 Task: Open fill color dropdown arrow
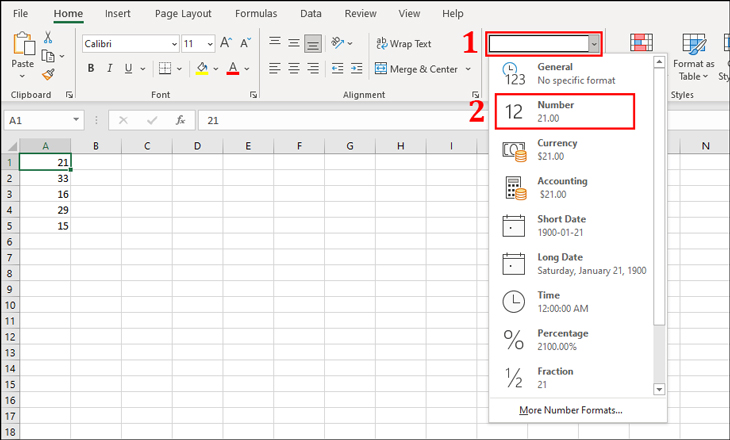[x=216, y=69]
